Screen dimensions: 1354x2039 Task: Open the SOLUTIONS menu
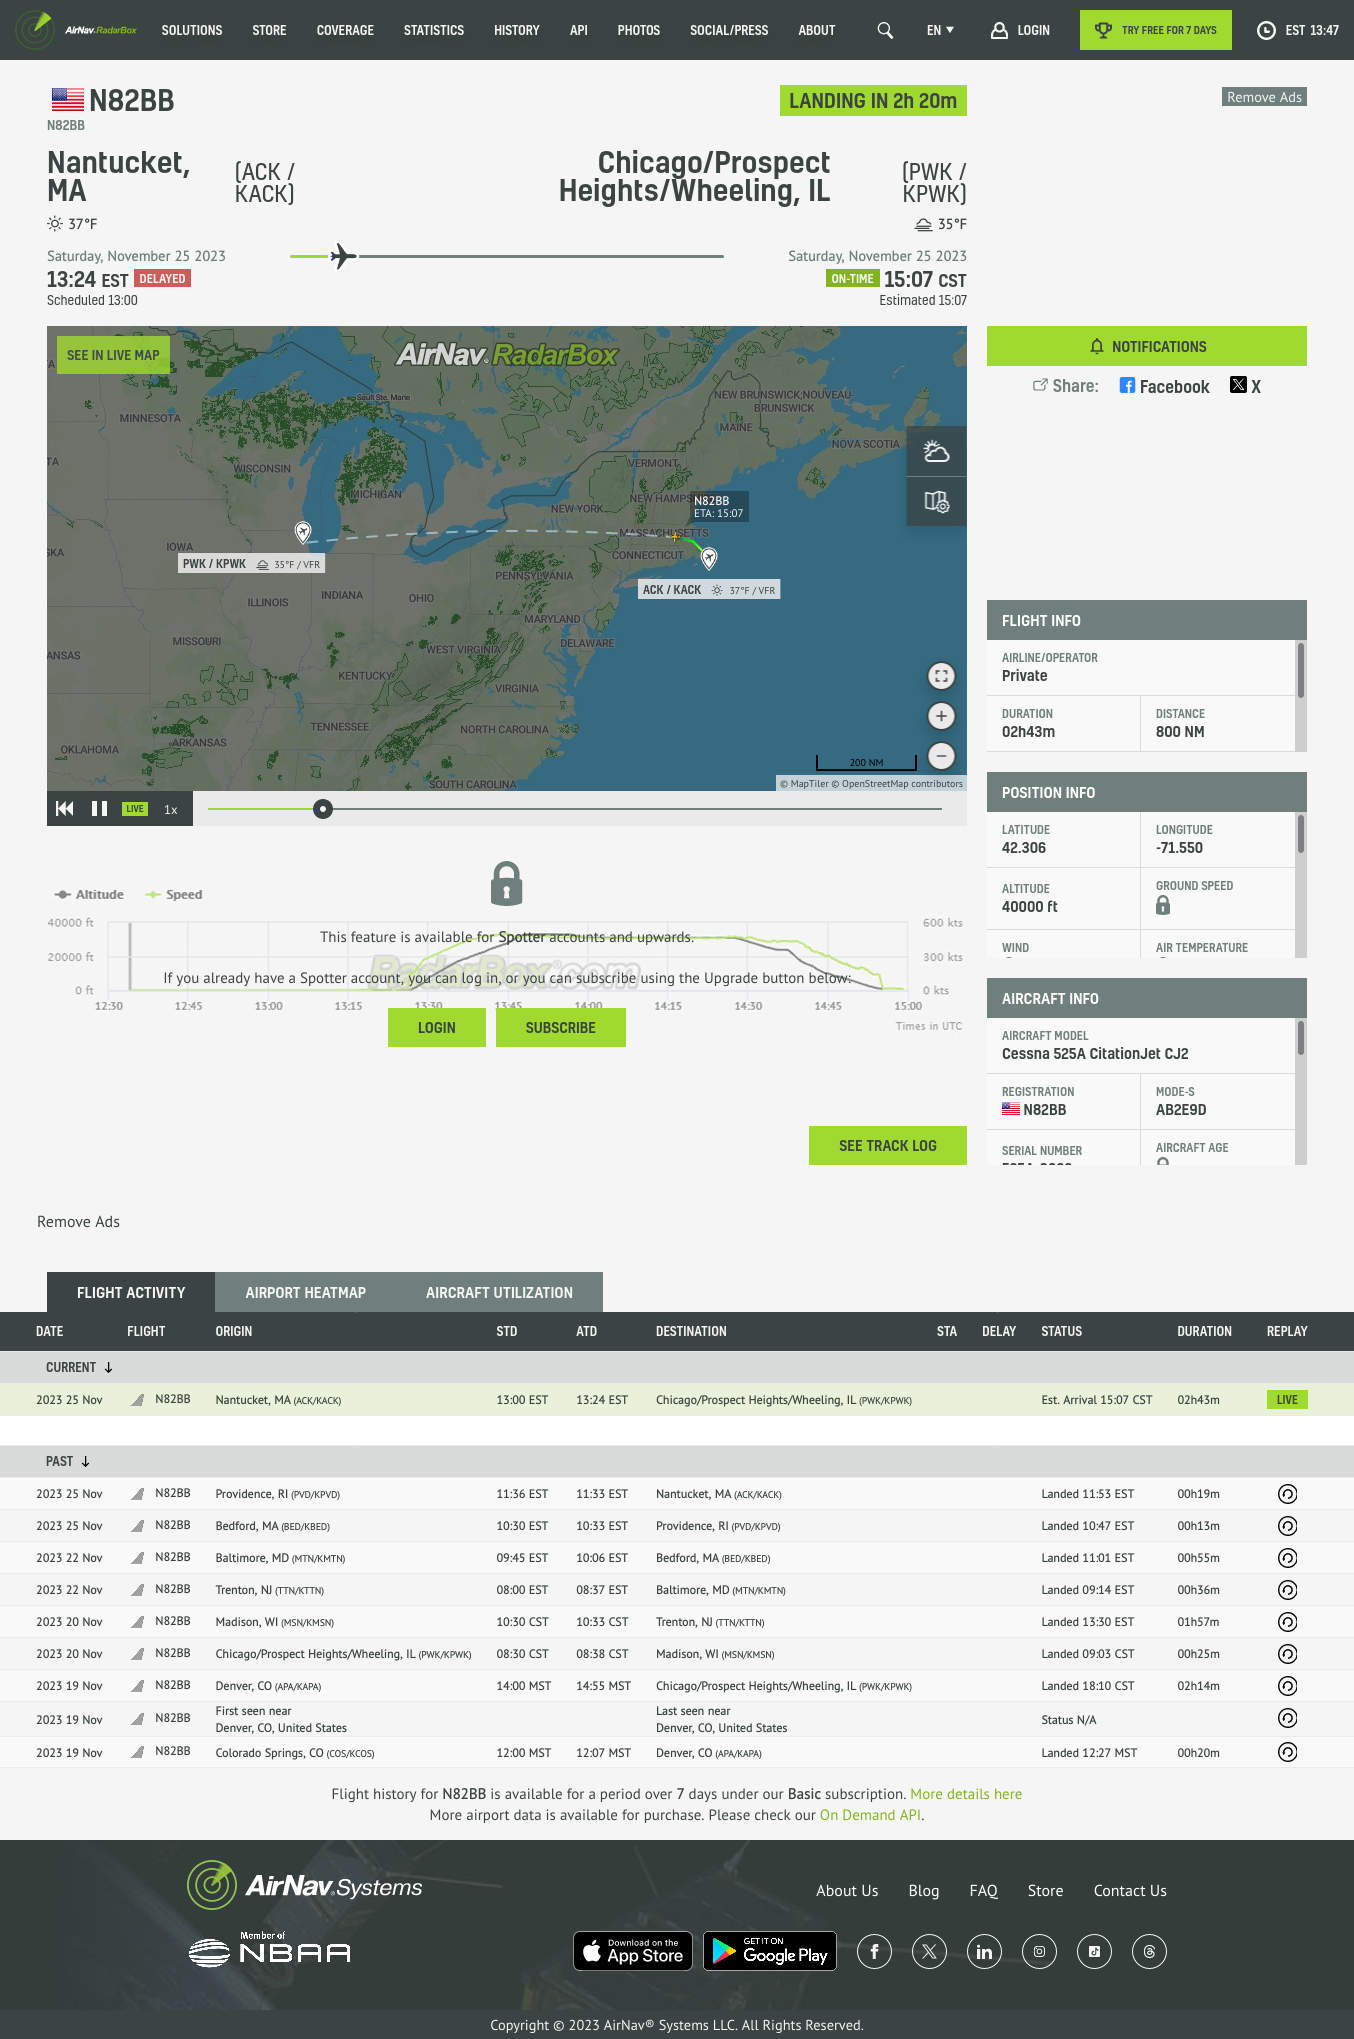pos(192,30)
